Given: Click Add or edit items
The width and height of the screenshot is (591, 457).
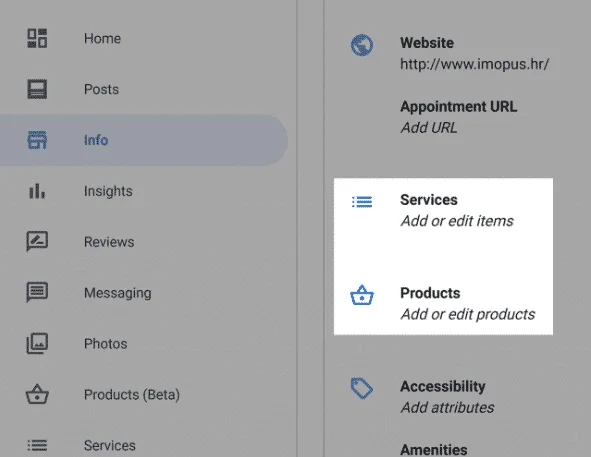Looking at the screenshot, I should pyautogui.click(x=457, y=221).
